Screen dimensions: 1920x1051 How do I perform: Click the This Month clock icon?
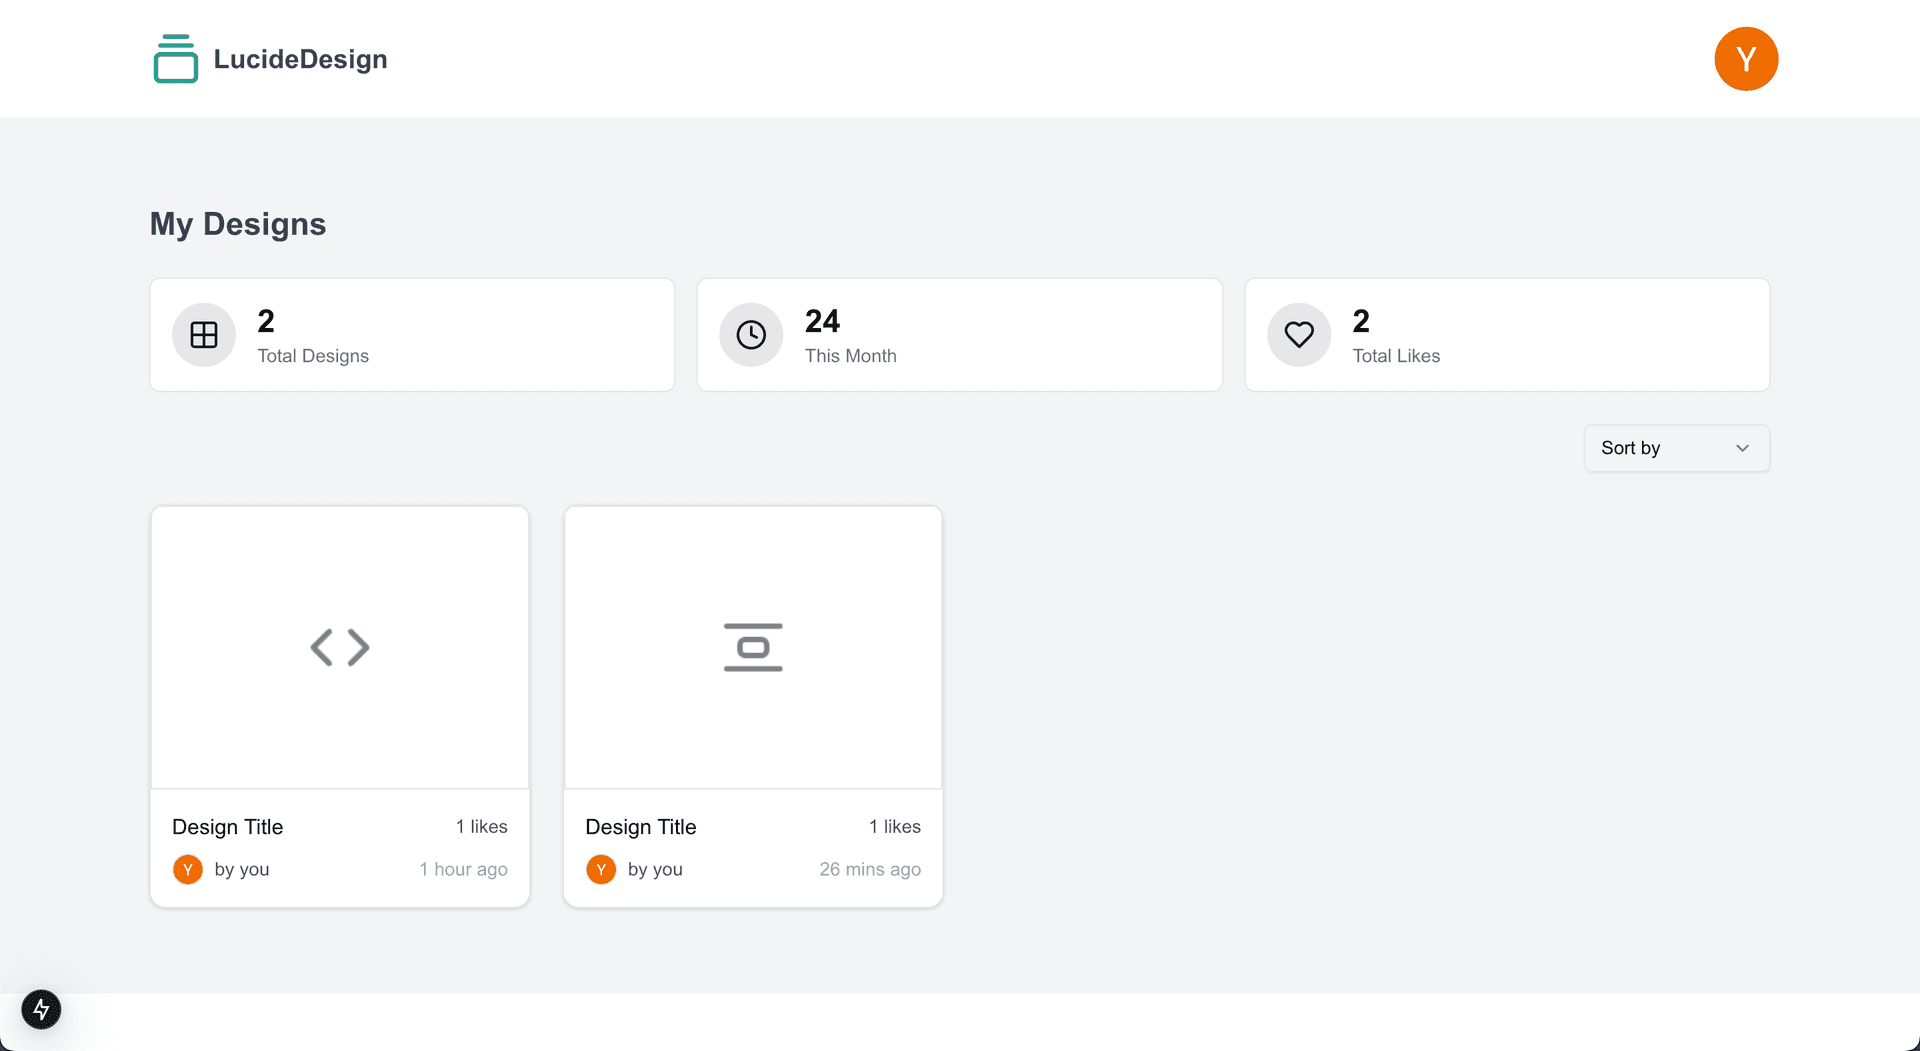[x=751, y=335]
